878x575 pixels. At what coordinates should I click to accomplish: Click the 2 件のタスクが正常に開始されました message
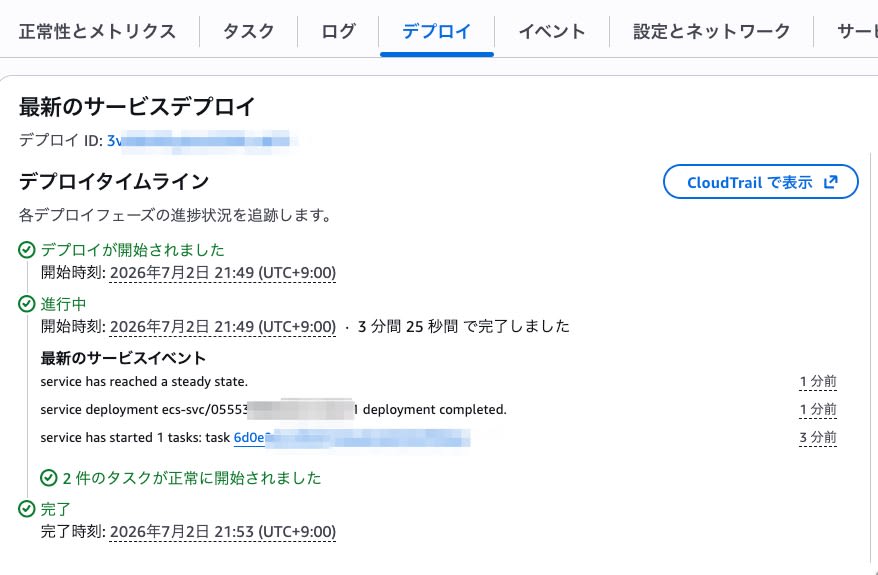tap(192, 478)
